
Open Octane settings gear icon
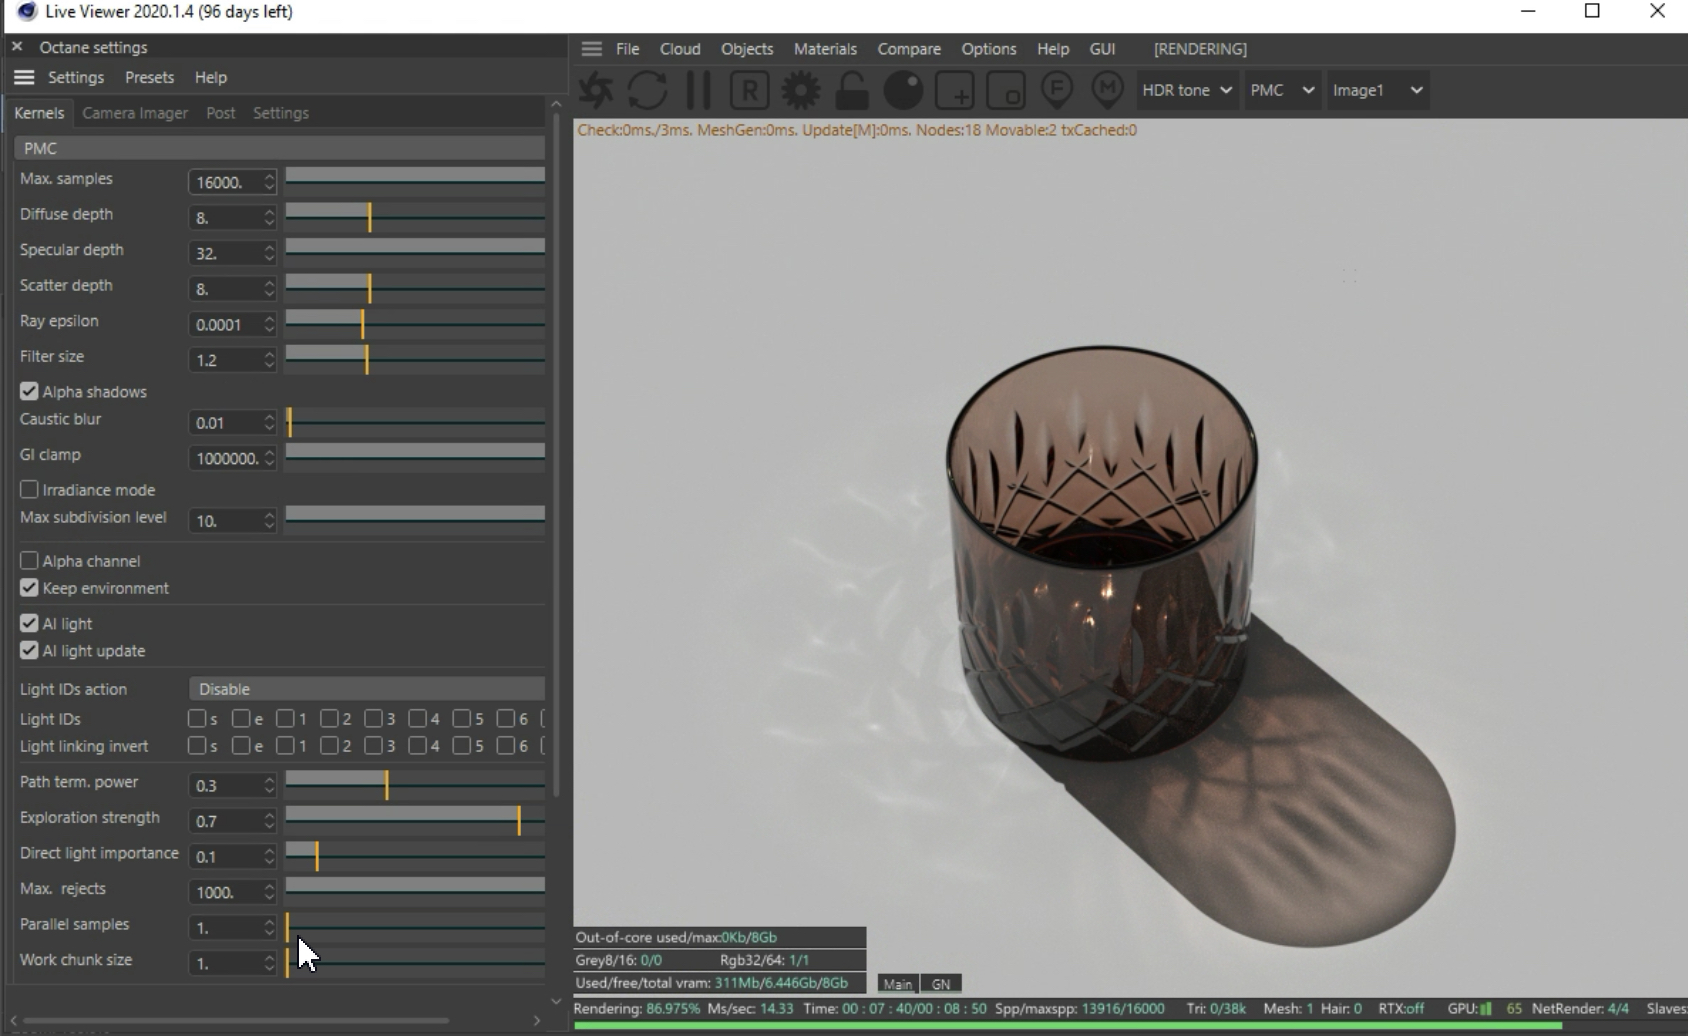coord(800,90)
